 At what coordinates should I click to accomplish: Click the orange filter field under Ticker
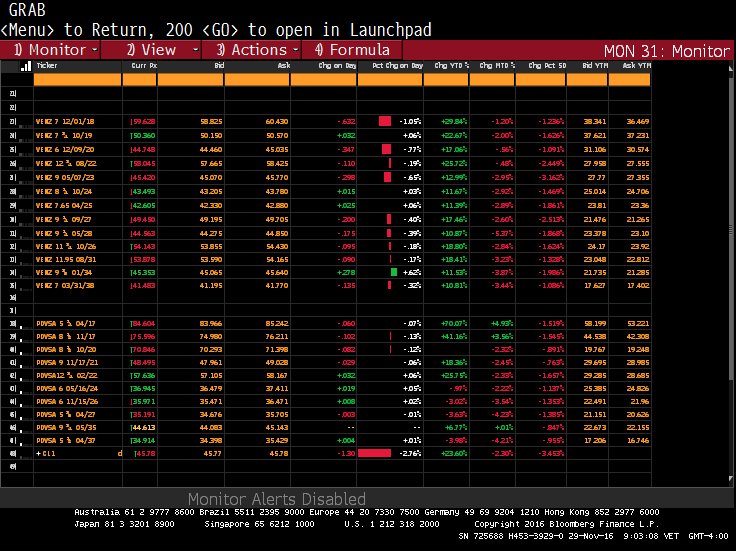[x=77, y=80]
